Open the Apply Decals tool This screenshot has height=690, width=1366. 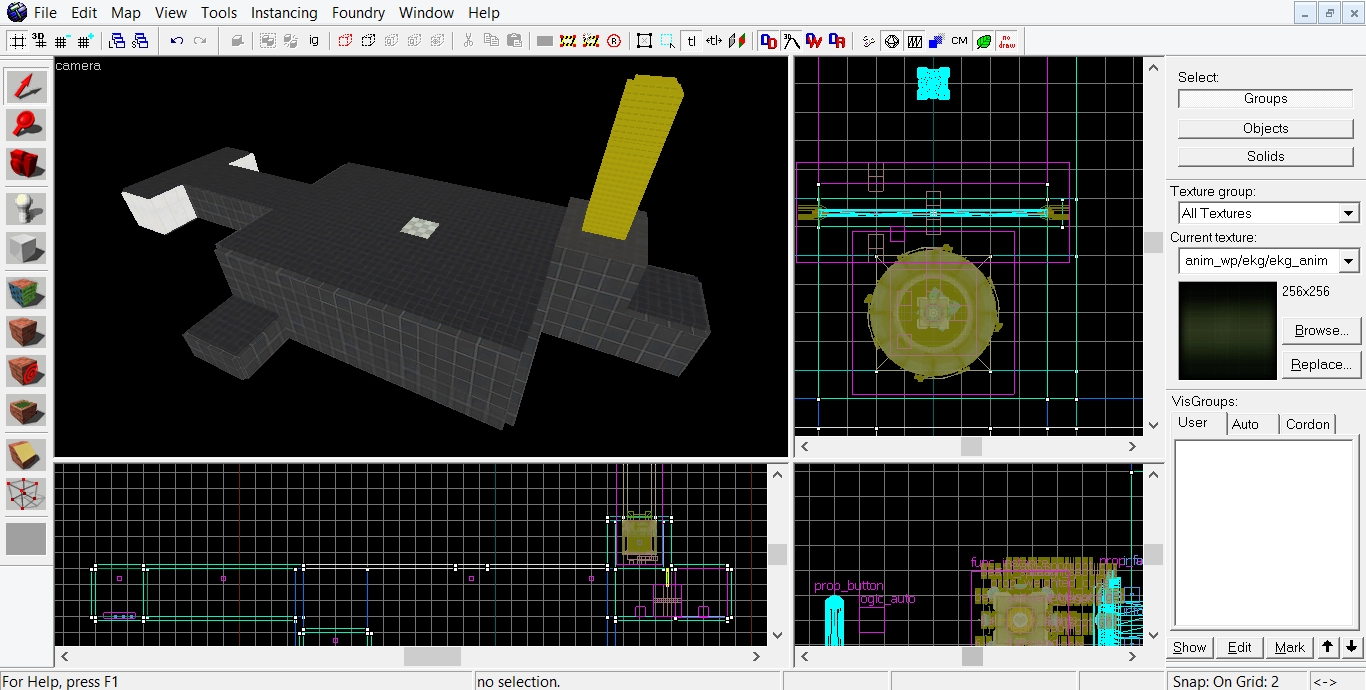[26, 369]
